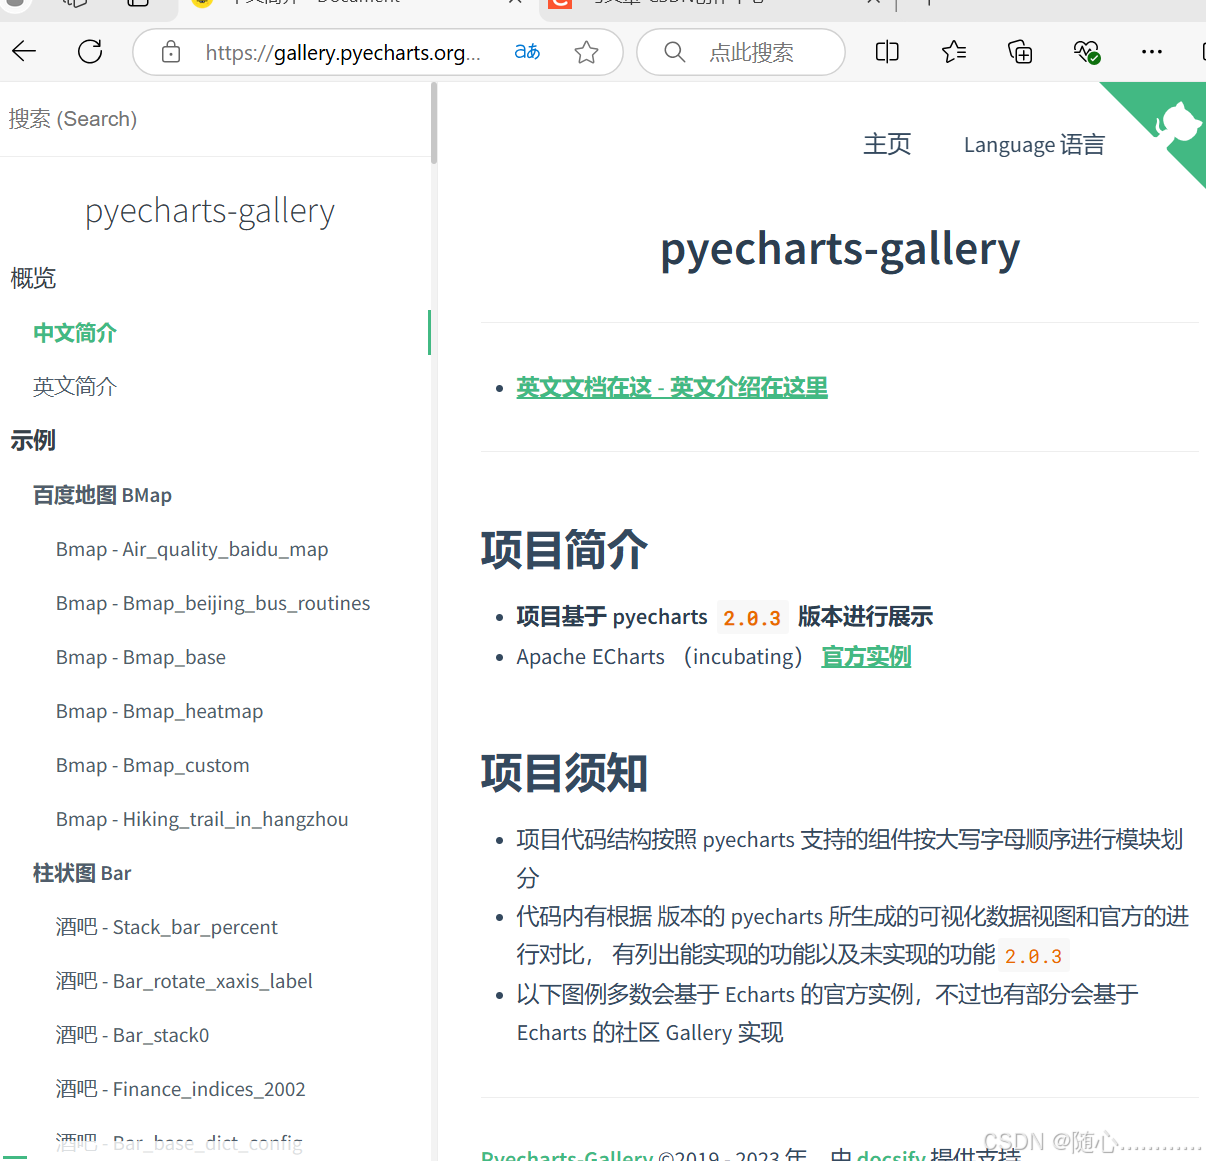Click the sidebar toggle at bottom-left
The width and height of the screenshot is (1206, 1161).
point(15,1155)
